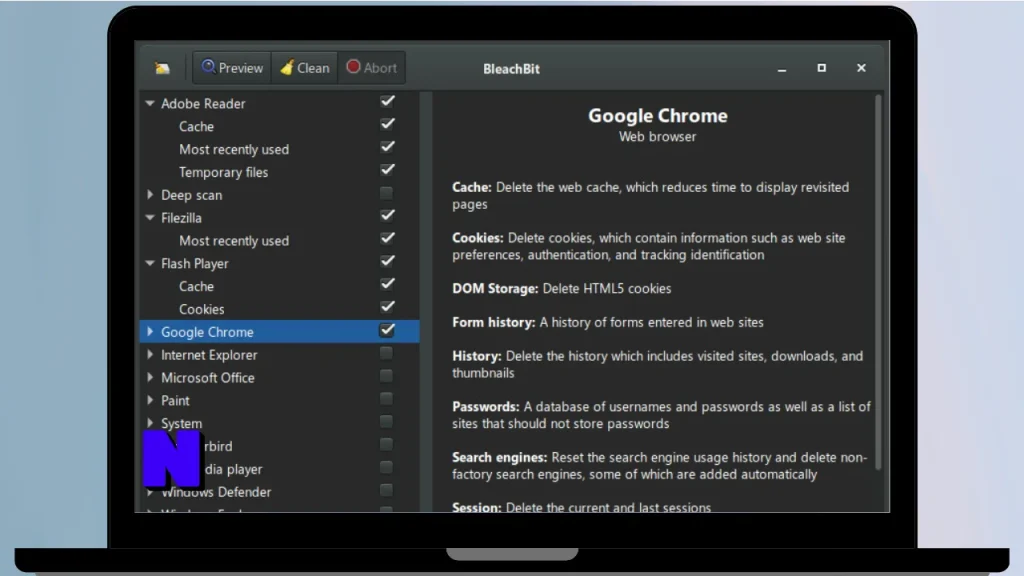1024x576 pixels.
Task: Enable the Windows Defender checkbox
Action: click(x=387, y=490)
